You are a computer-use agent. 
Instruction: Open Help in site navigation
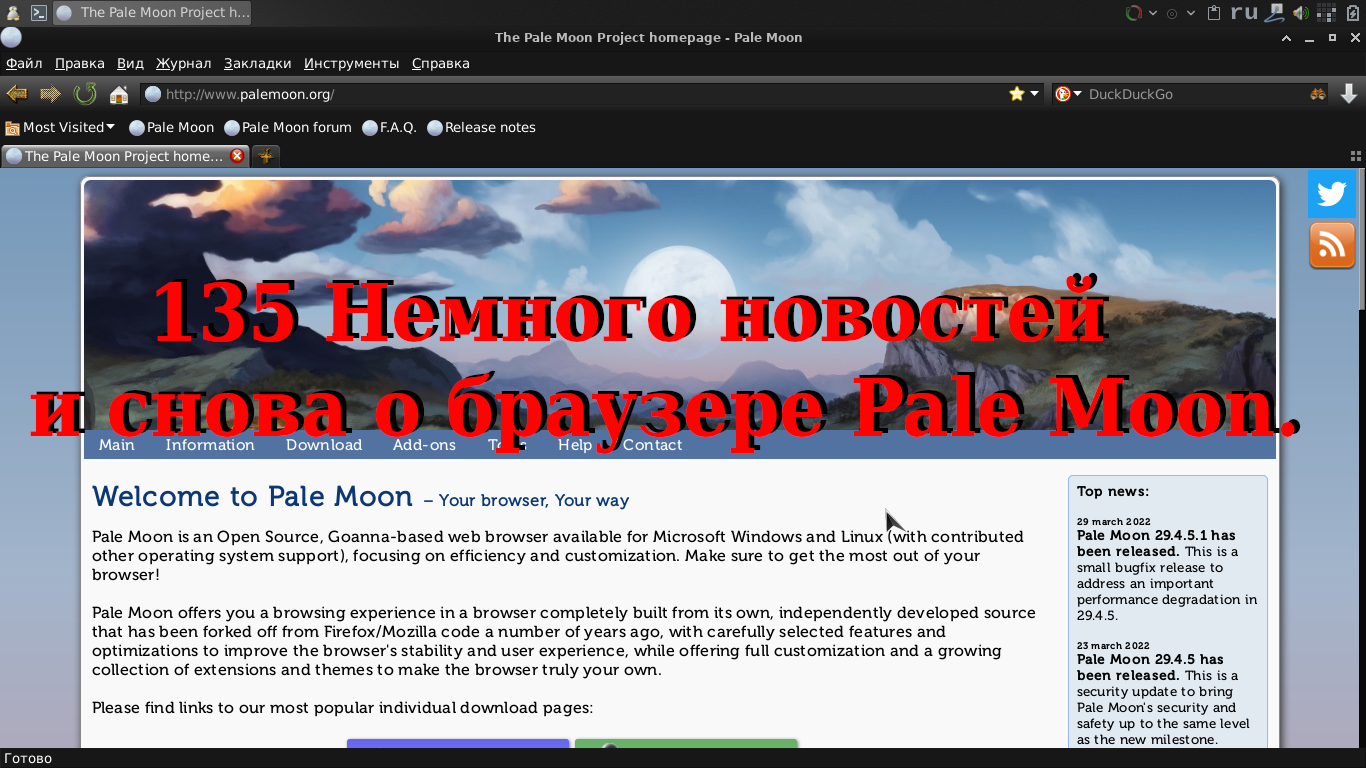(575, 445)
